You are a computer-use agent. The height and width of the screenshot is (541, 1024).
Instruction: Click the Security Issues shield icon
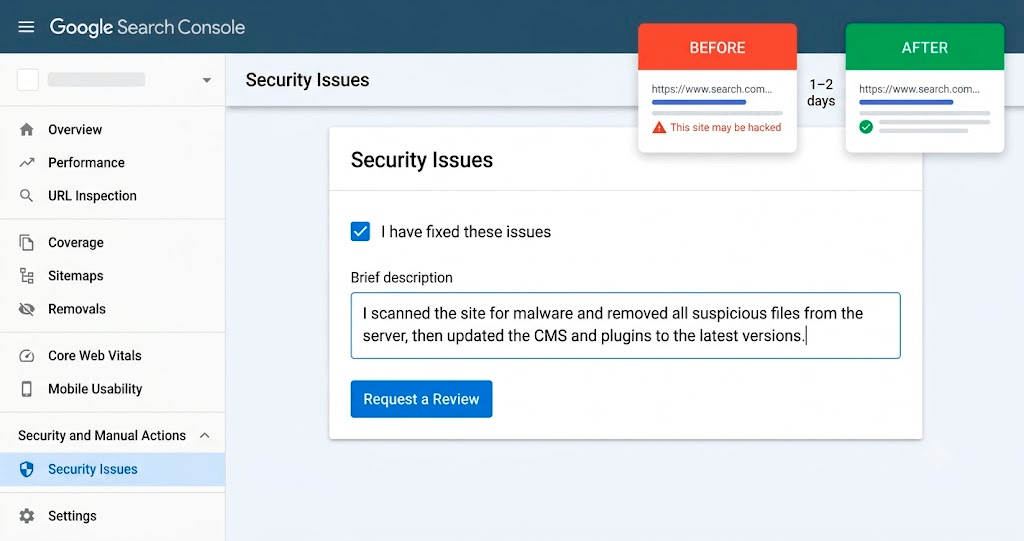point(27,469)
